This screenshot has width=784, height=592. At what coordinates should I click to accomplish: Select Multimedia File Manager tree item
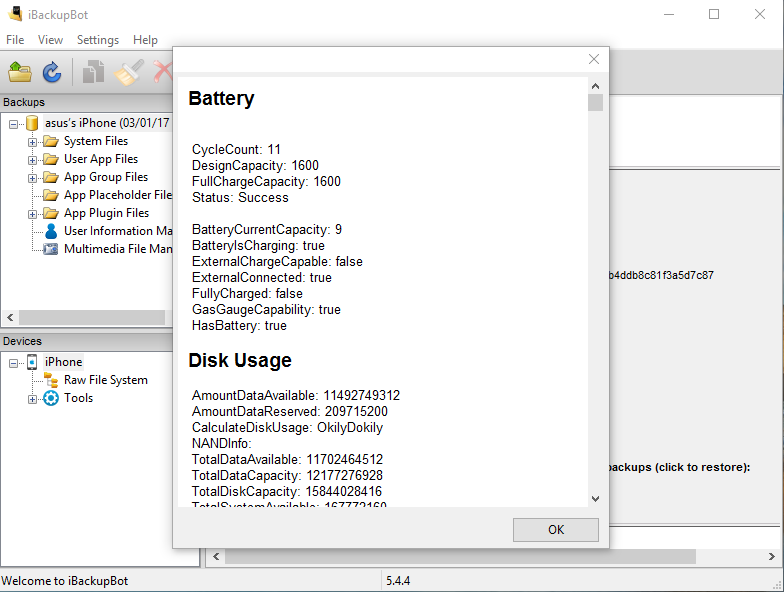[x=118, y=249]
